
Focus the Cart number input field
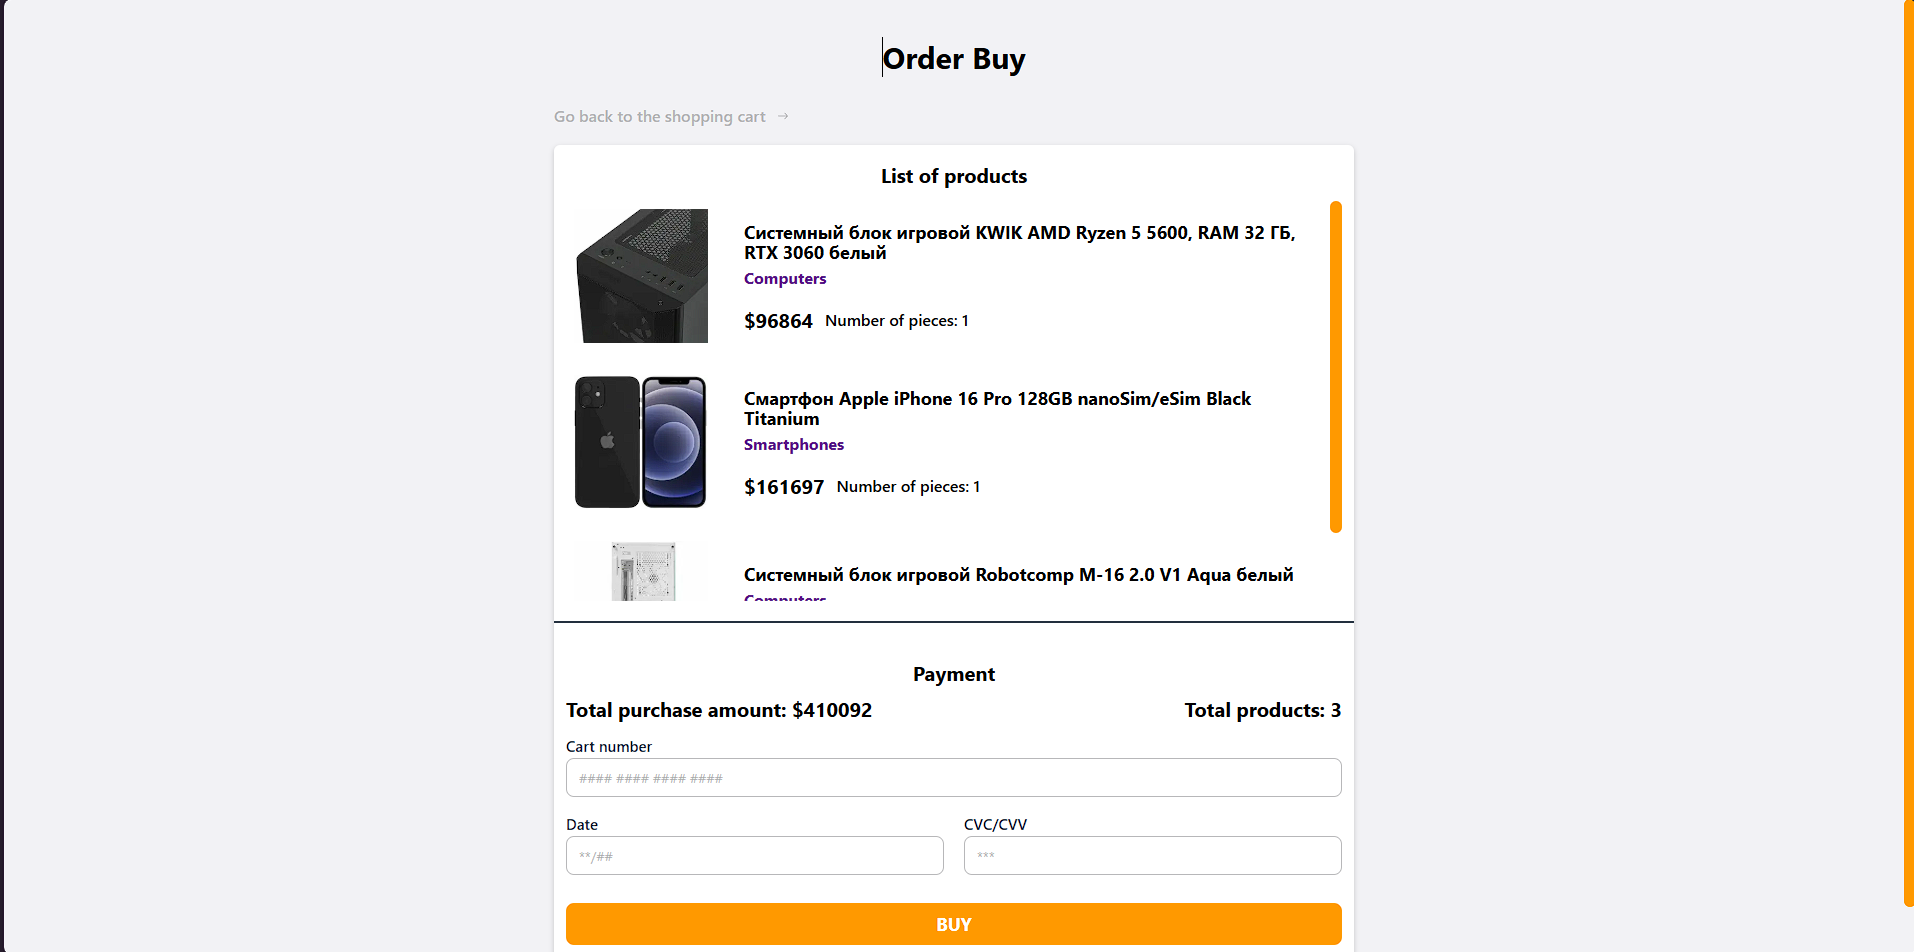coord(953,777)
